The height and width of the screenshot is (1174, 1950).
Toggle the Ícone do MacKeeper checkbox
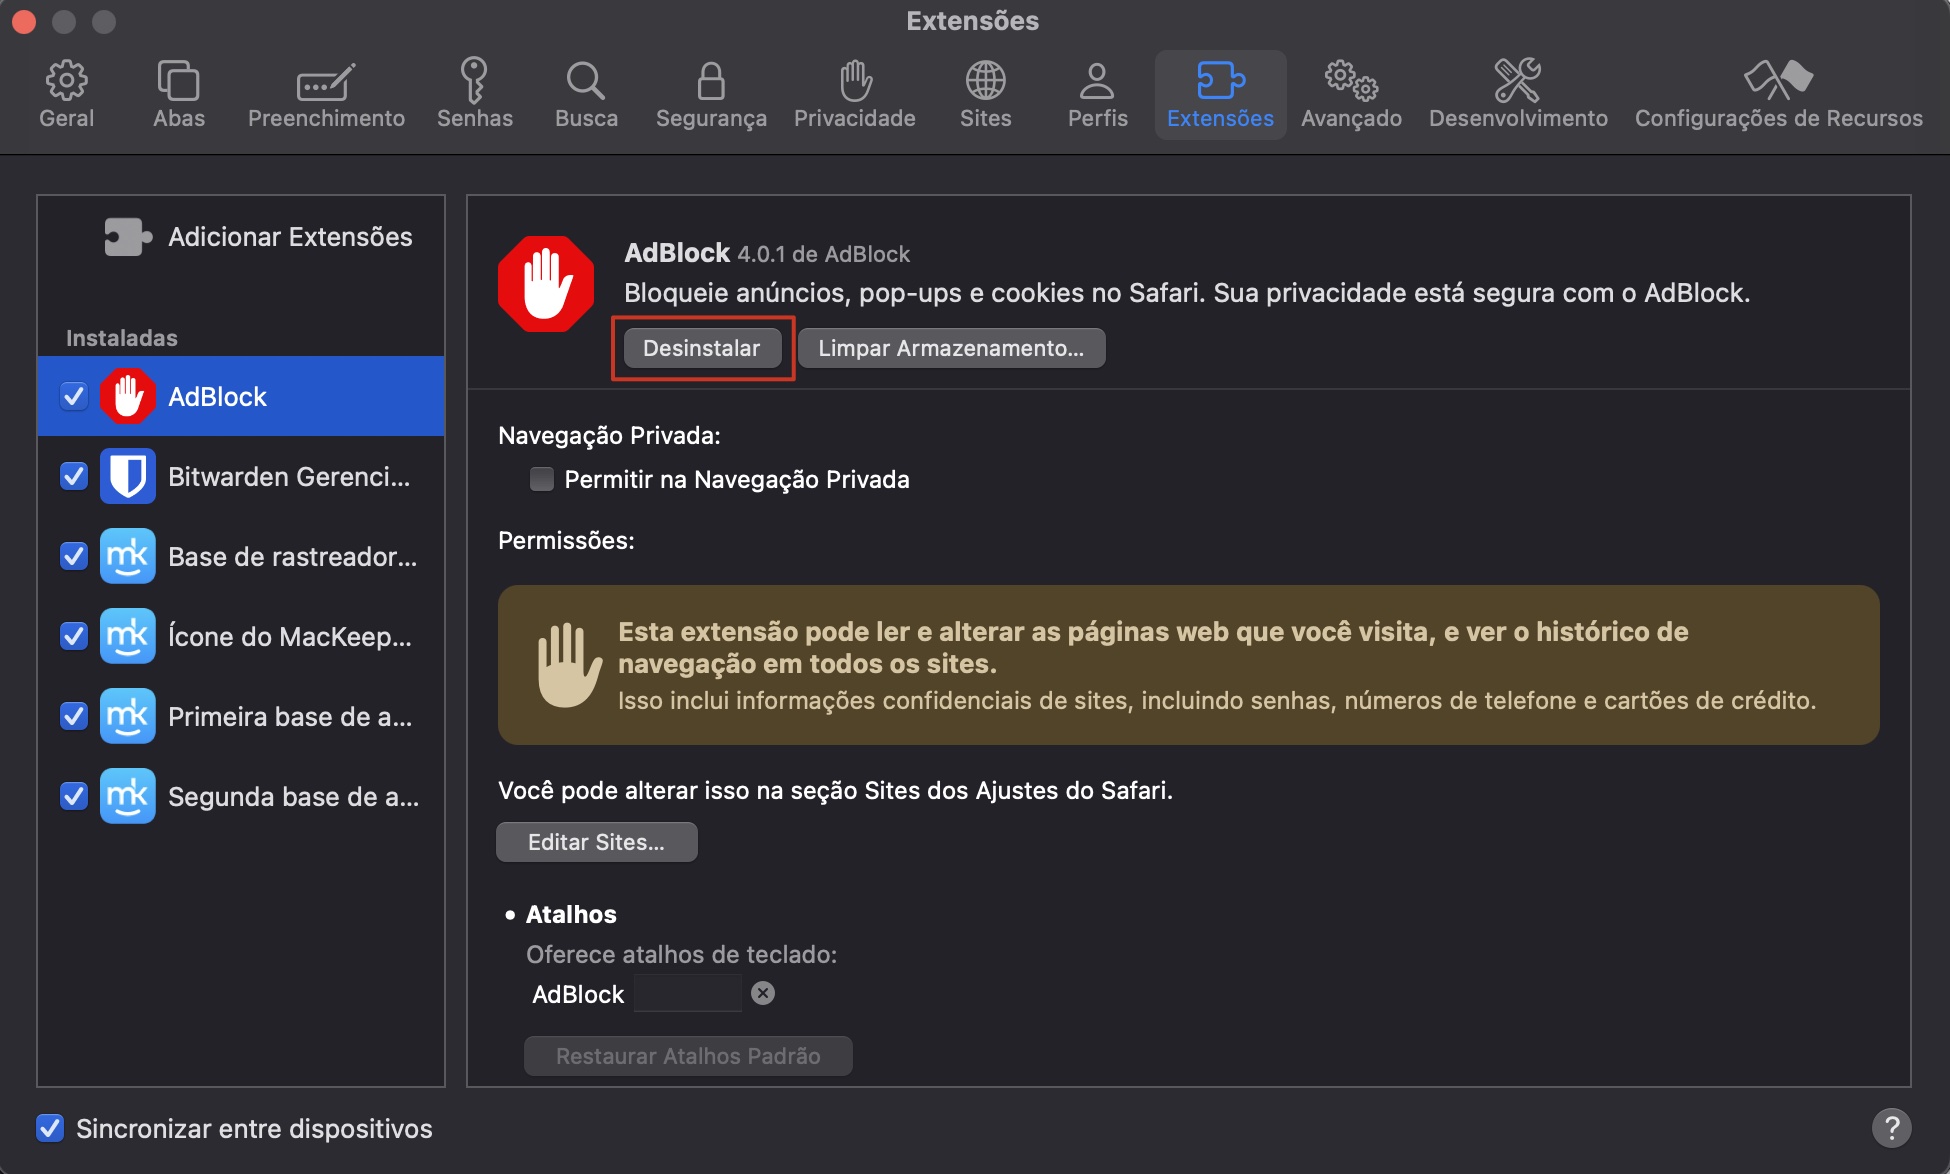74,636
